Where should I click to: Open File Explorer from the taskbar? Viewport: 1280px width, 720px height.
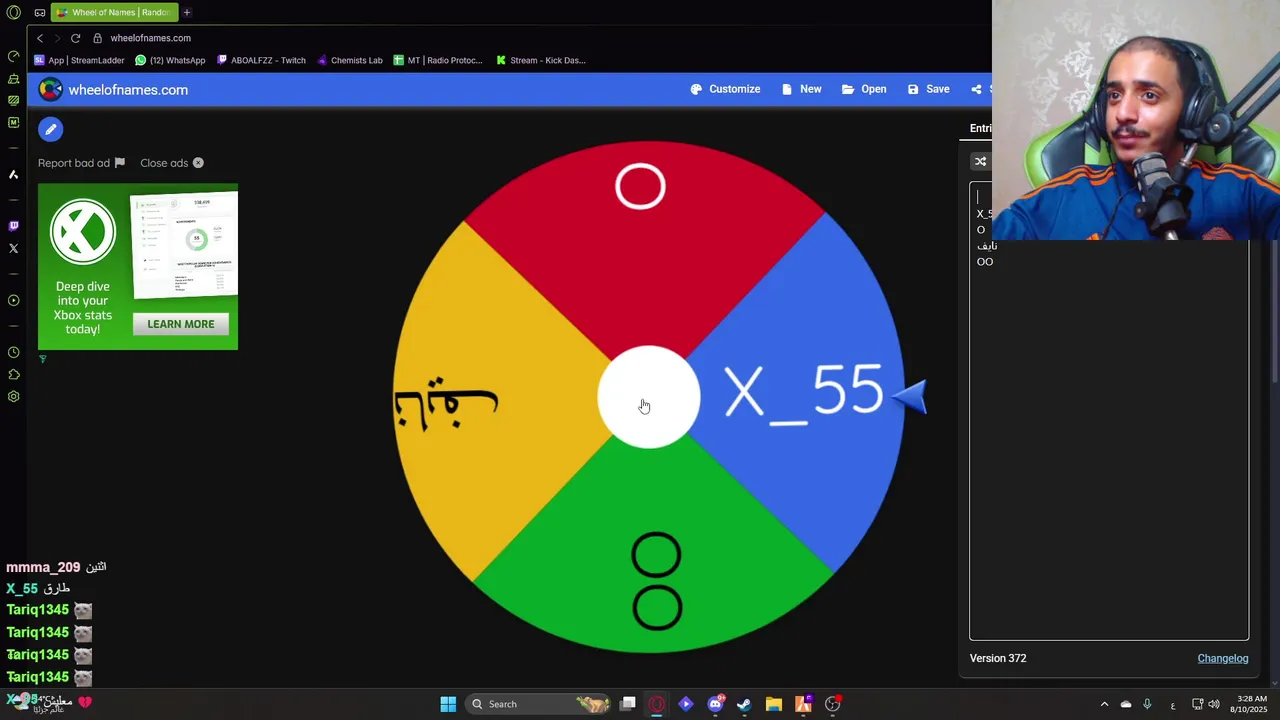[774, 704]
